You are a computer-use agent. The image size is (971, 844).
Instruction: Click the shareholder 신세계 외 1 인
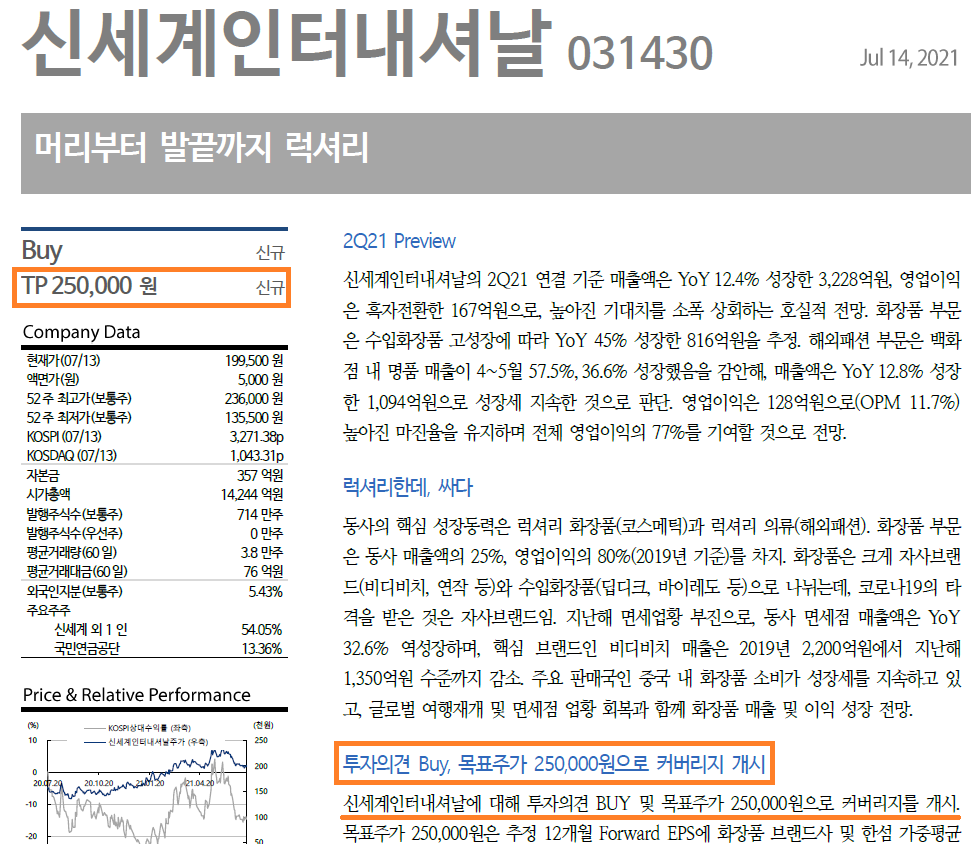pos(91,630)
